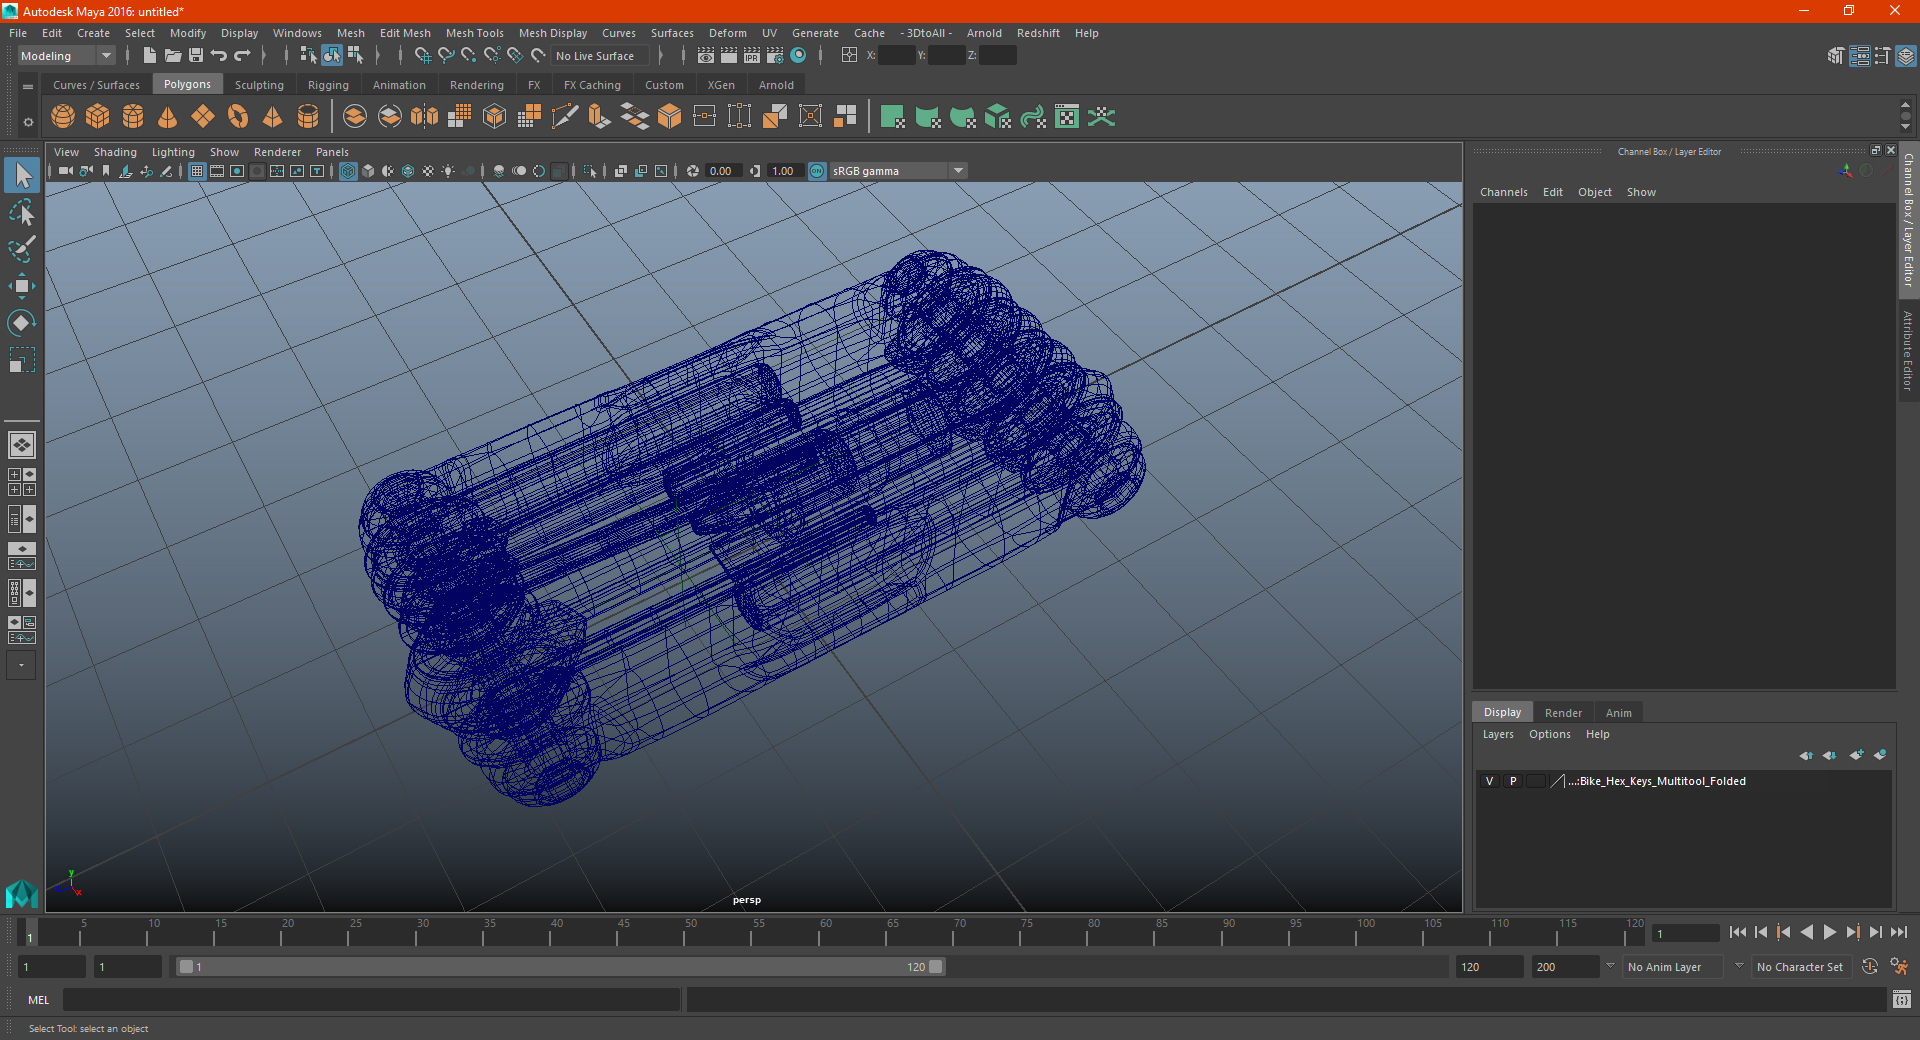Open the shelf options gear menu
This screenshot has width=1920, height=1040.
pos(28,122)
